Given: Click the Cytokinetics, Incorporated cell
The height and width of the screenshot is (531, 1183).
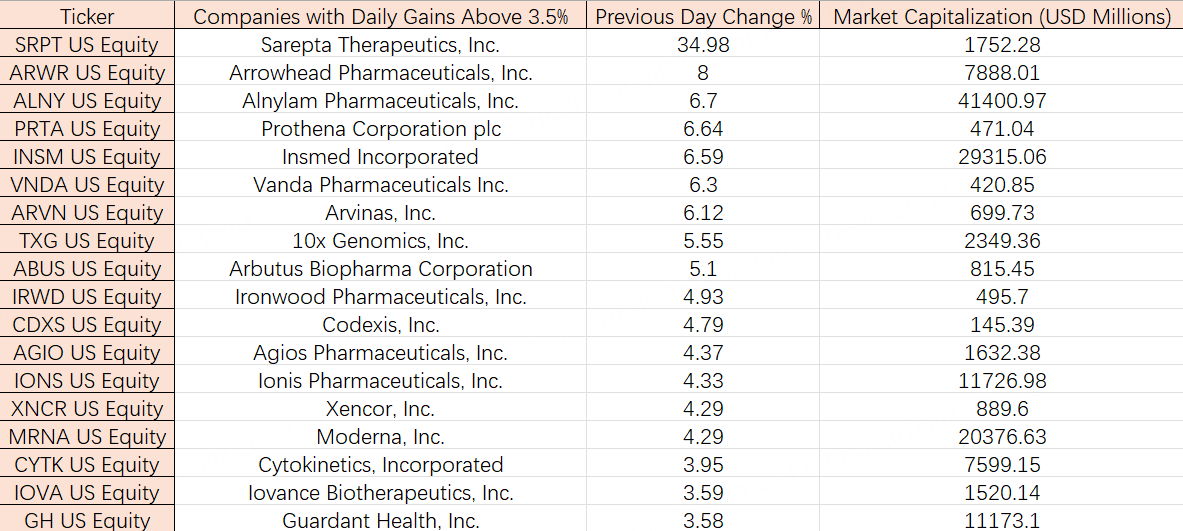Looking at the screenshot, I should [x=380, y=465].
